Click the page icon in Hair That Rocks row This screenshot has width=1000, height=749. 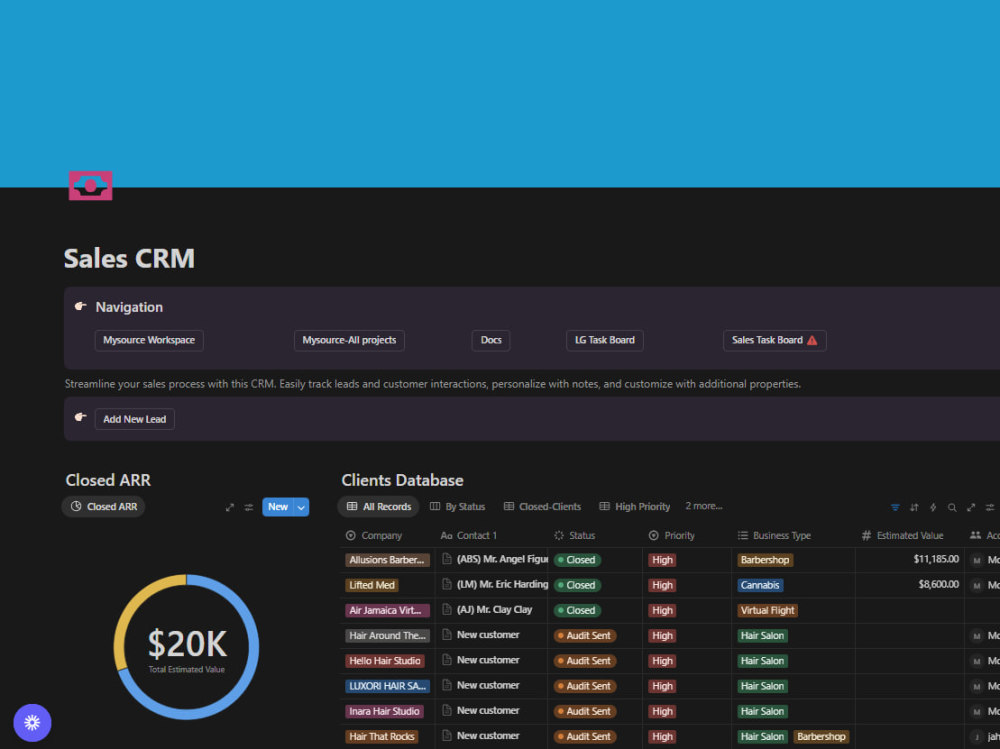coord(447,736)
